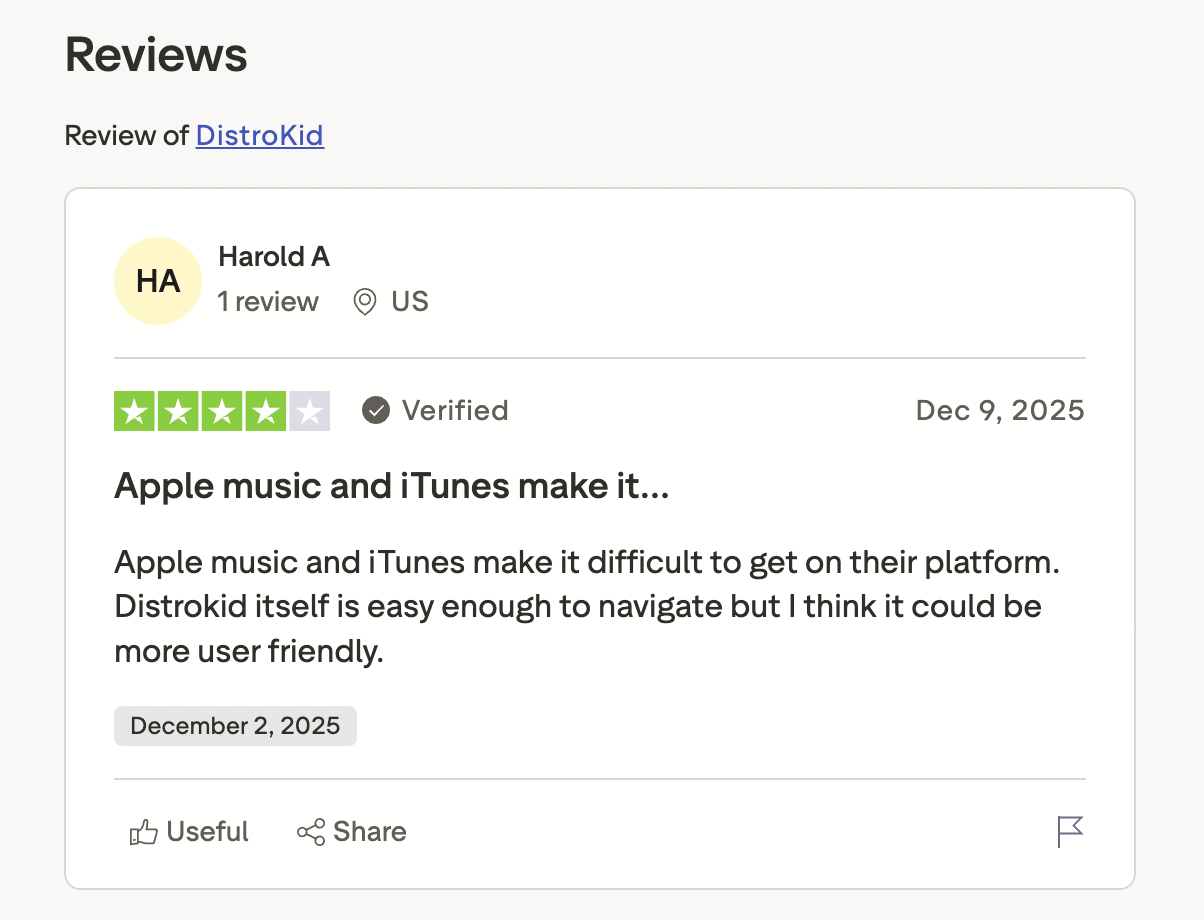Click the Dec 9, 2025 review date
The width and height of the screenshot is (1204, 920).
click(1000, 411)
